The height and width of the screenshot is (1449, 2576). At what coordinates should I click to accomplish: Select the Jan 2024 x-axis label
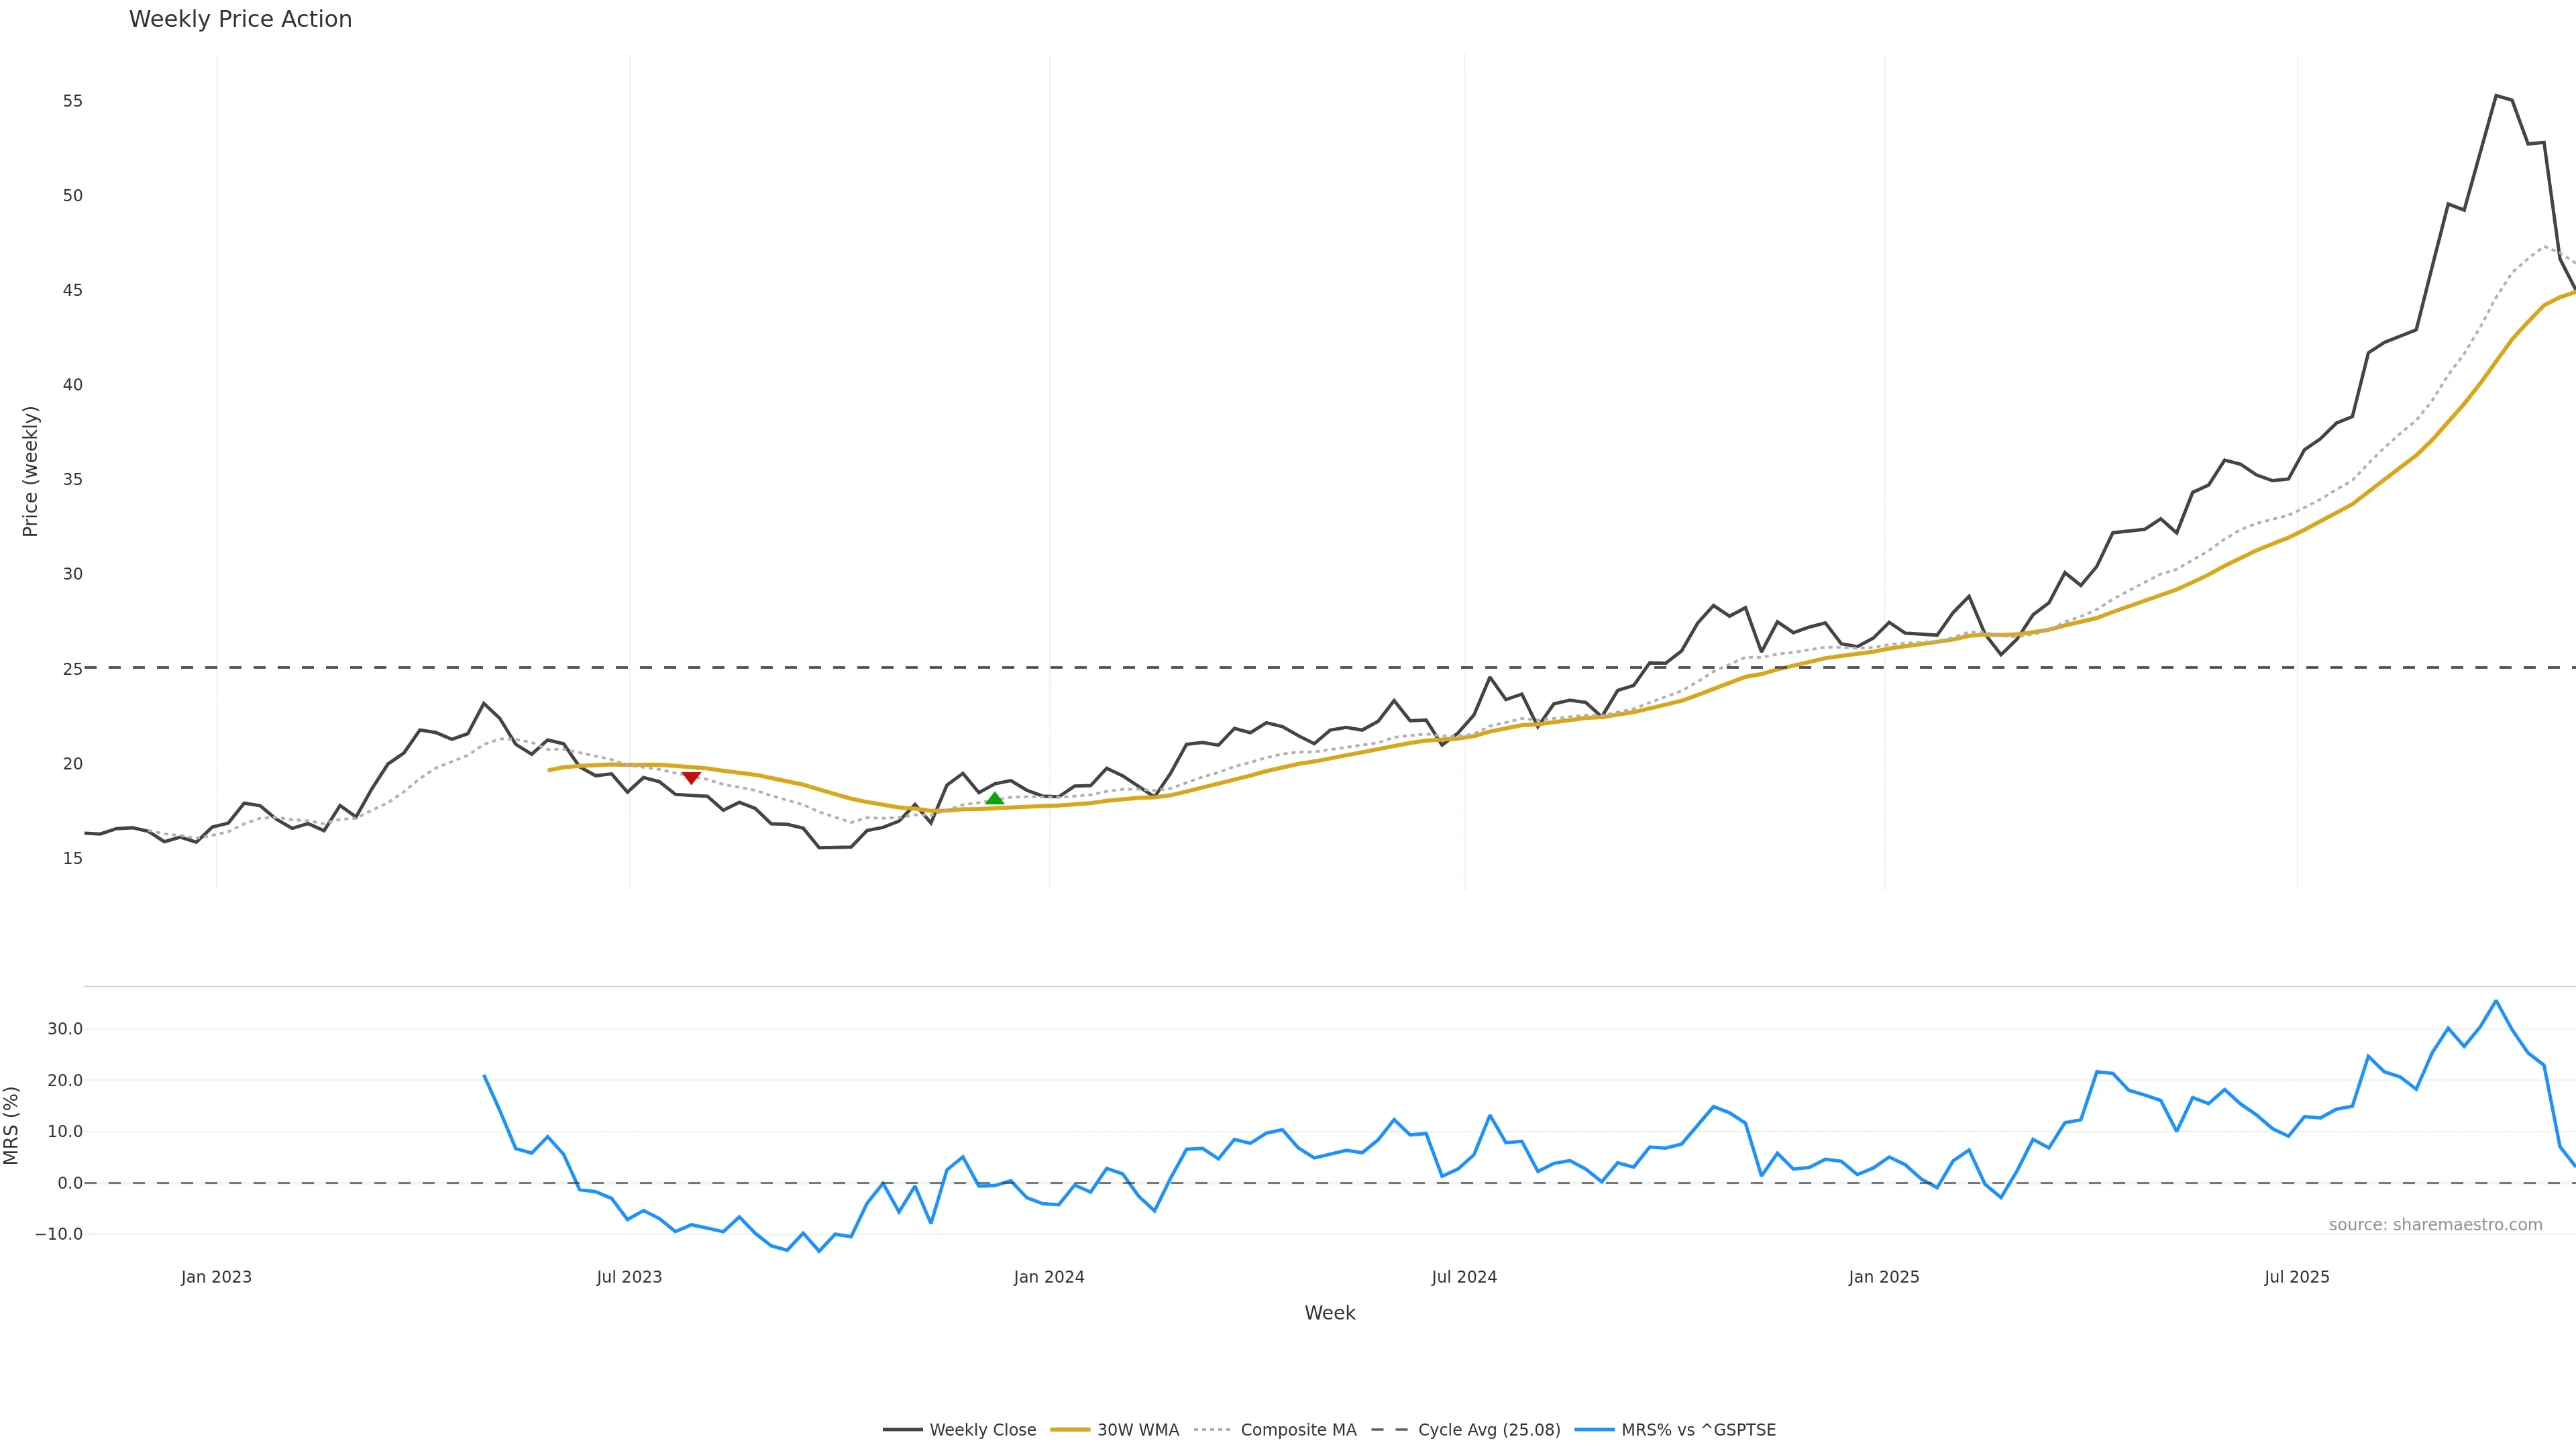(x=1048, y=1277)
